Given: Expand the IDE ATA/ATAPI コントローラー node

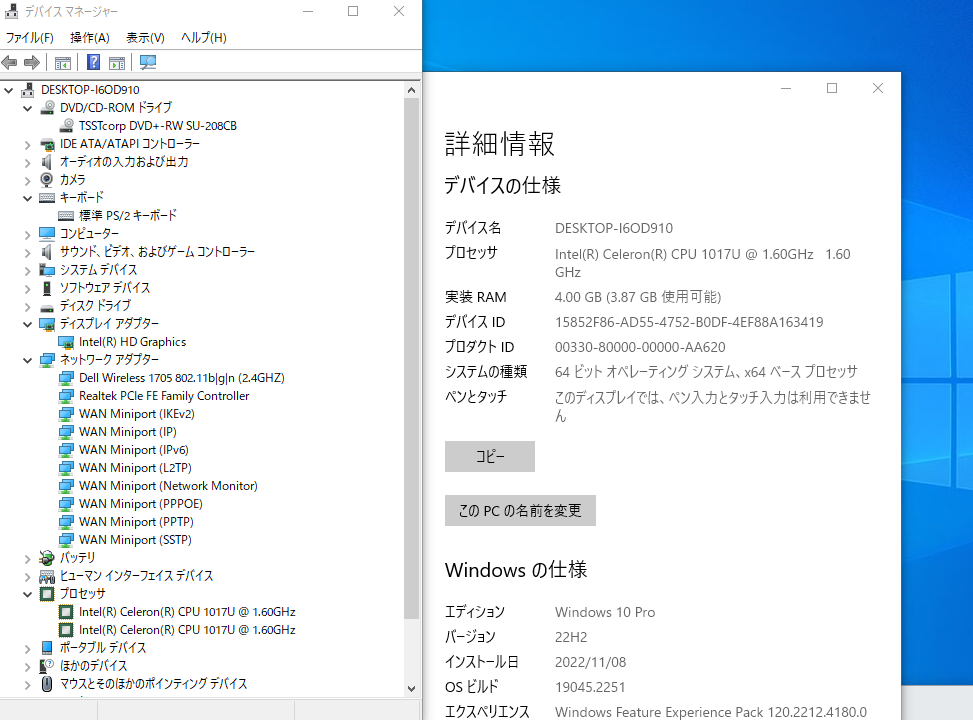Looking at the screenshot, I should (x=27, y=145).
